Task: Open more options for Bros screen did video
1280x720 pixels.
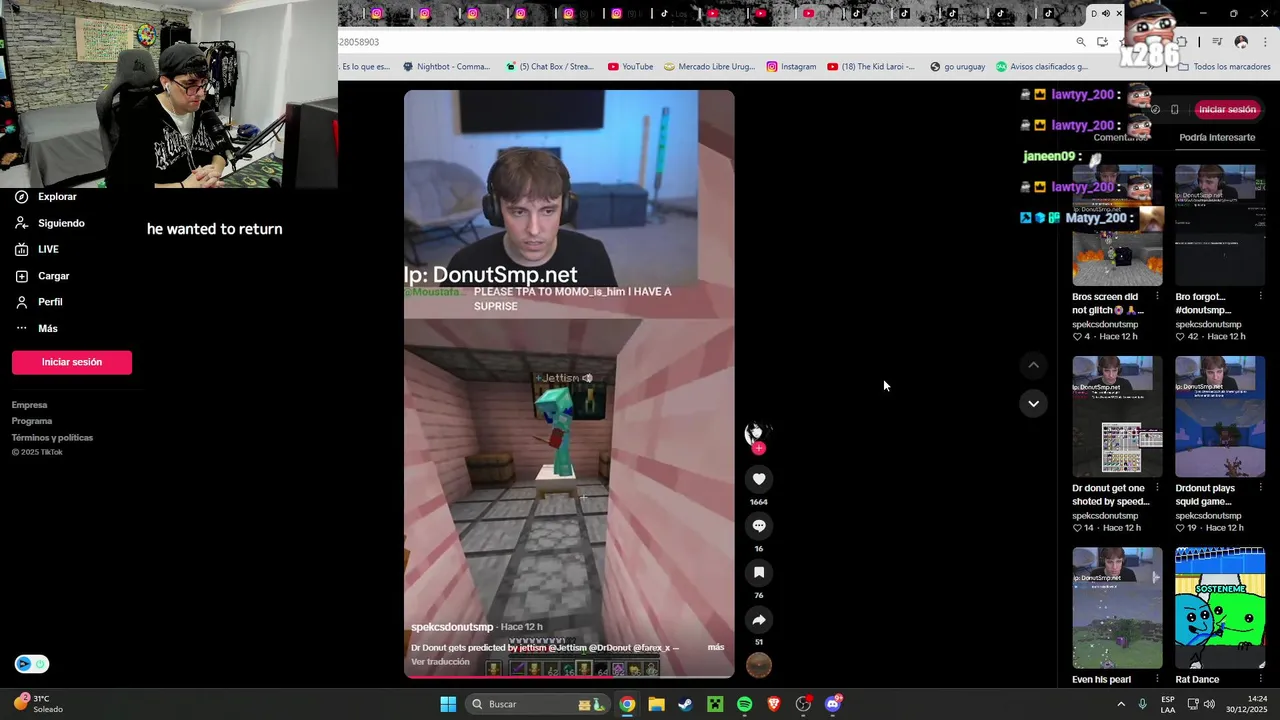Action: (x=1157, y=297)
